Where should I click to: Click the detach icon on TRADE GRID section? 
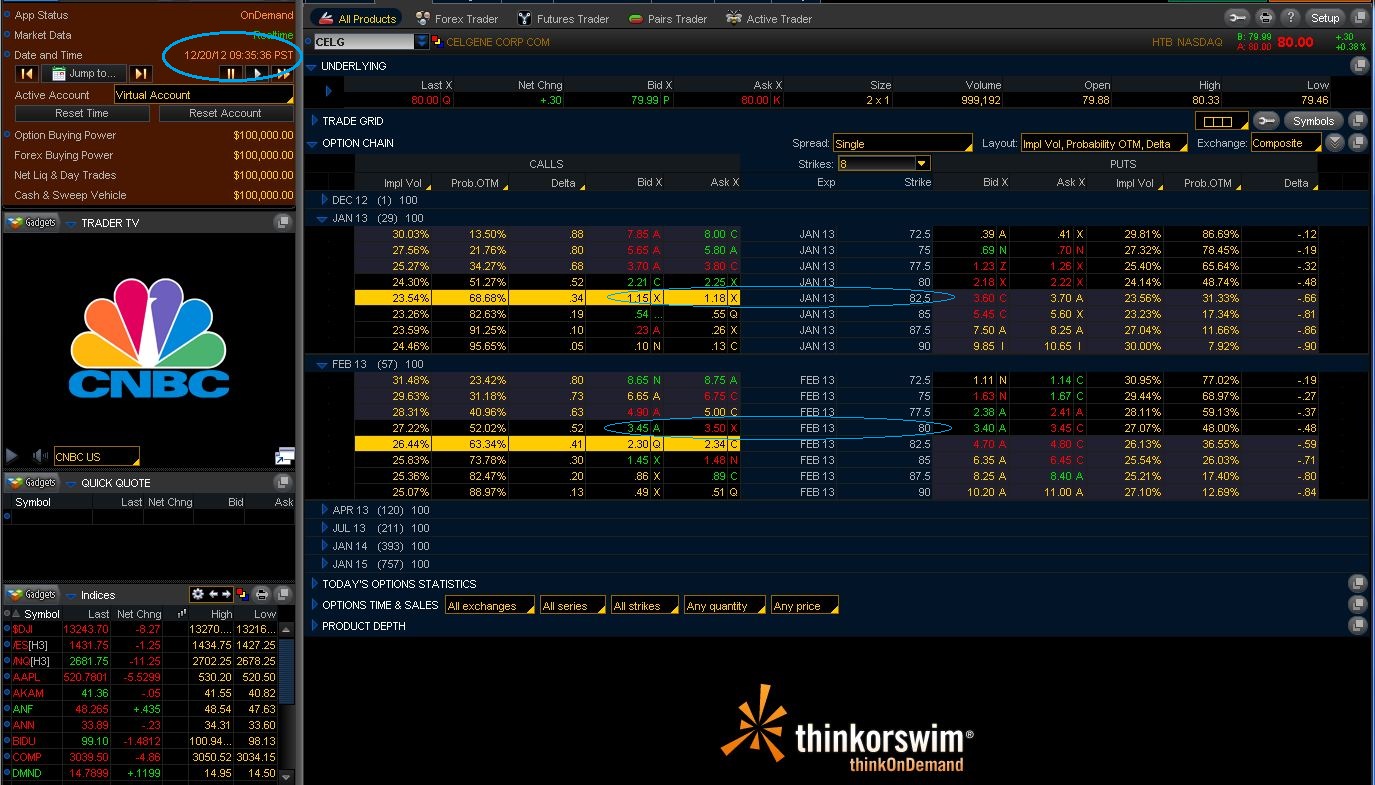(x=1358, y=121)
